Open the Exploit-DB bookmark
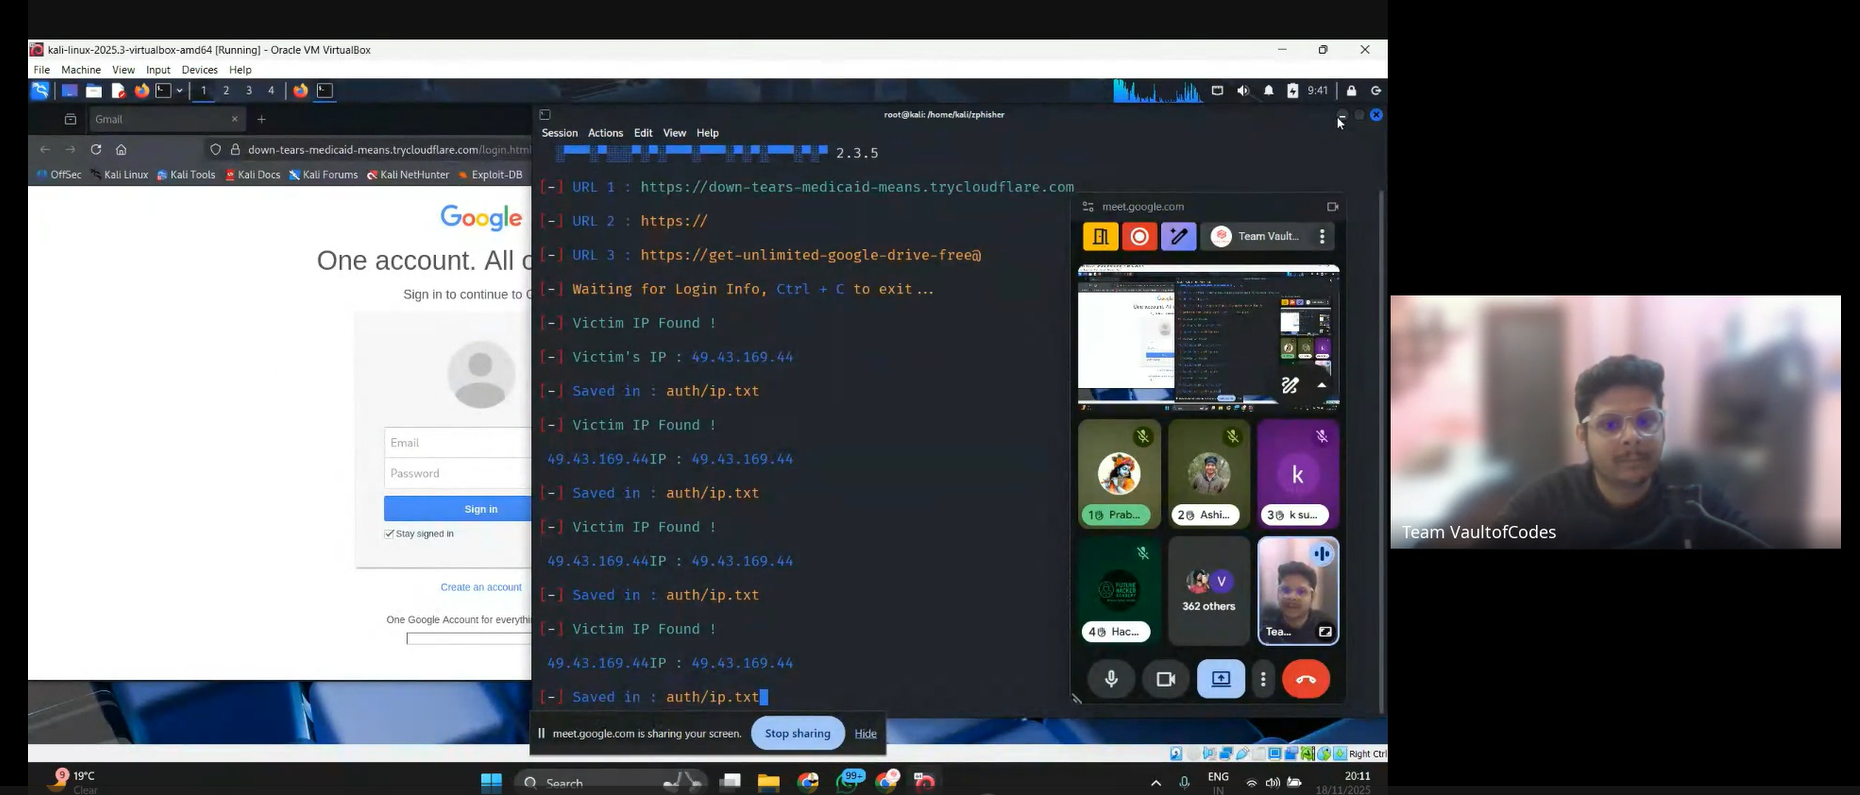This screenshot has height=795, width=1860. (x=491, y=175)
